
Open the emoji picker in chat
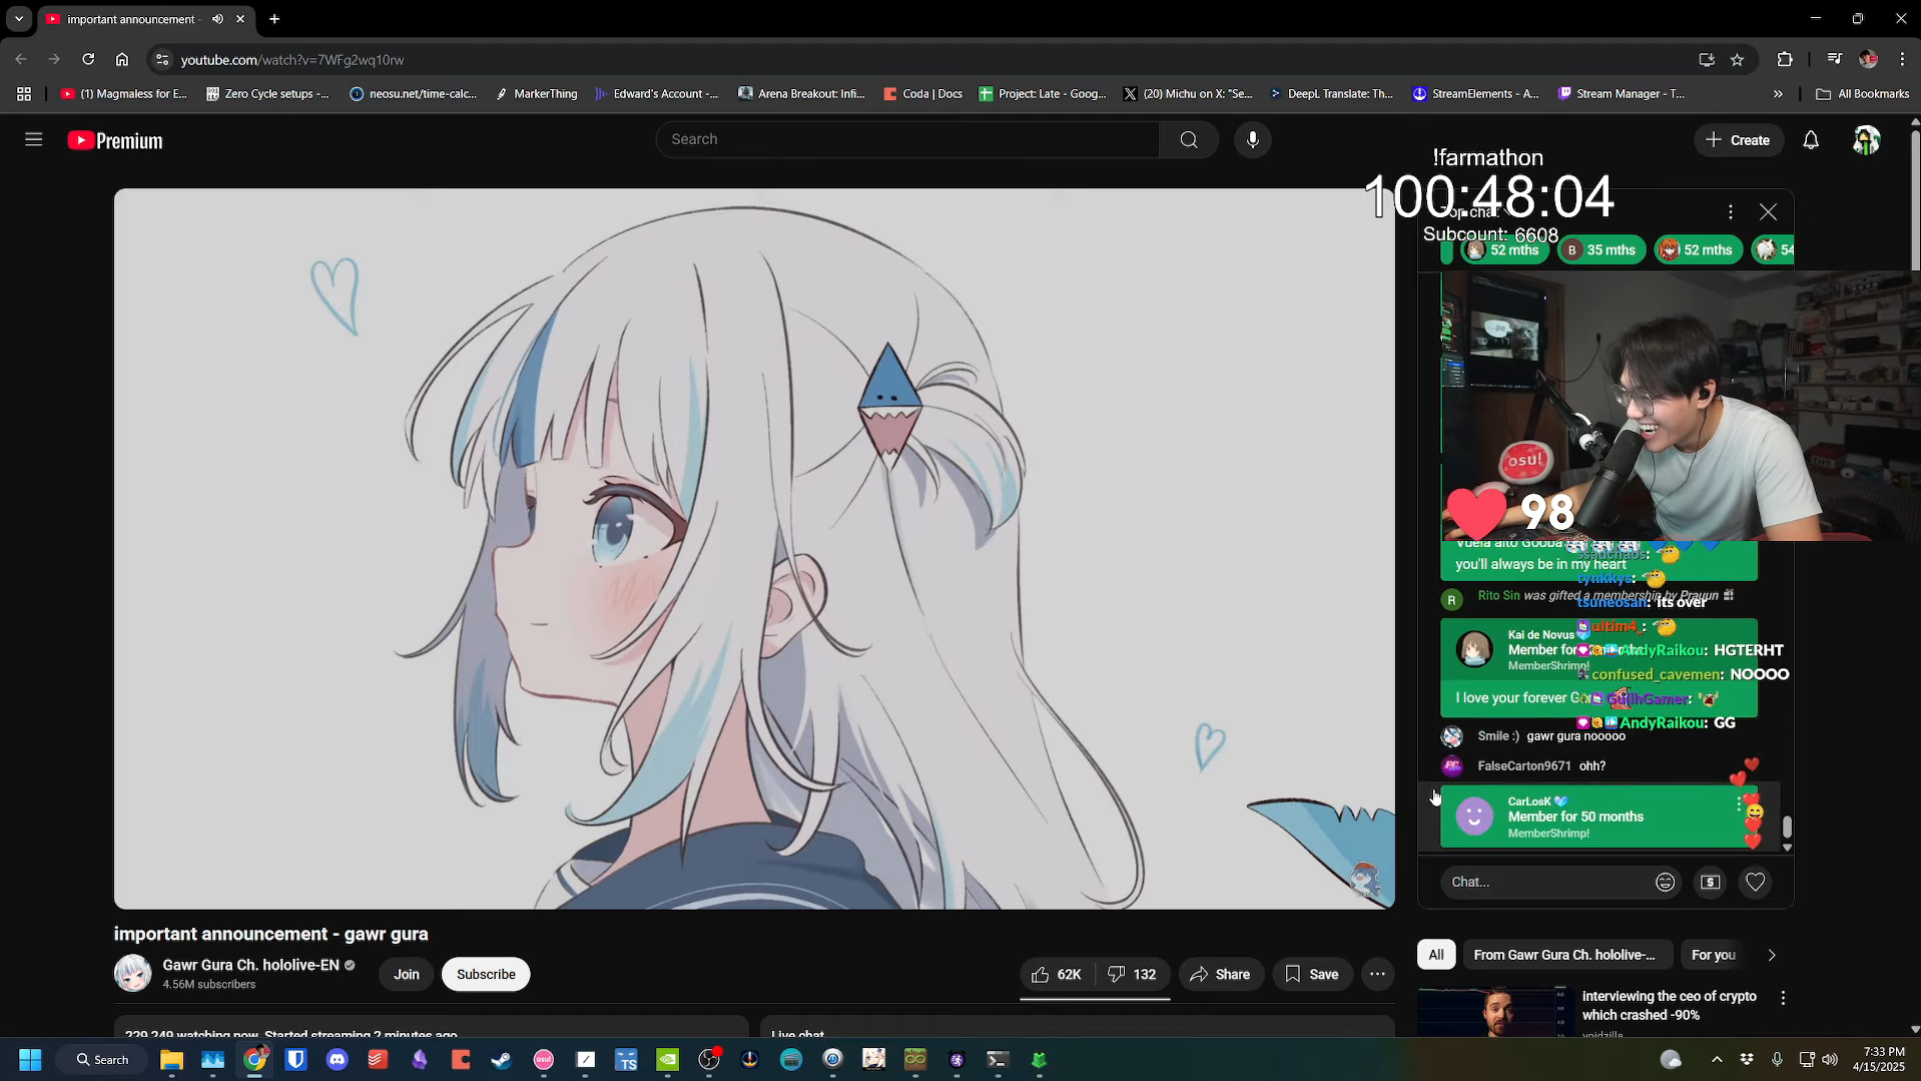tap(1665, 882)
